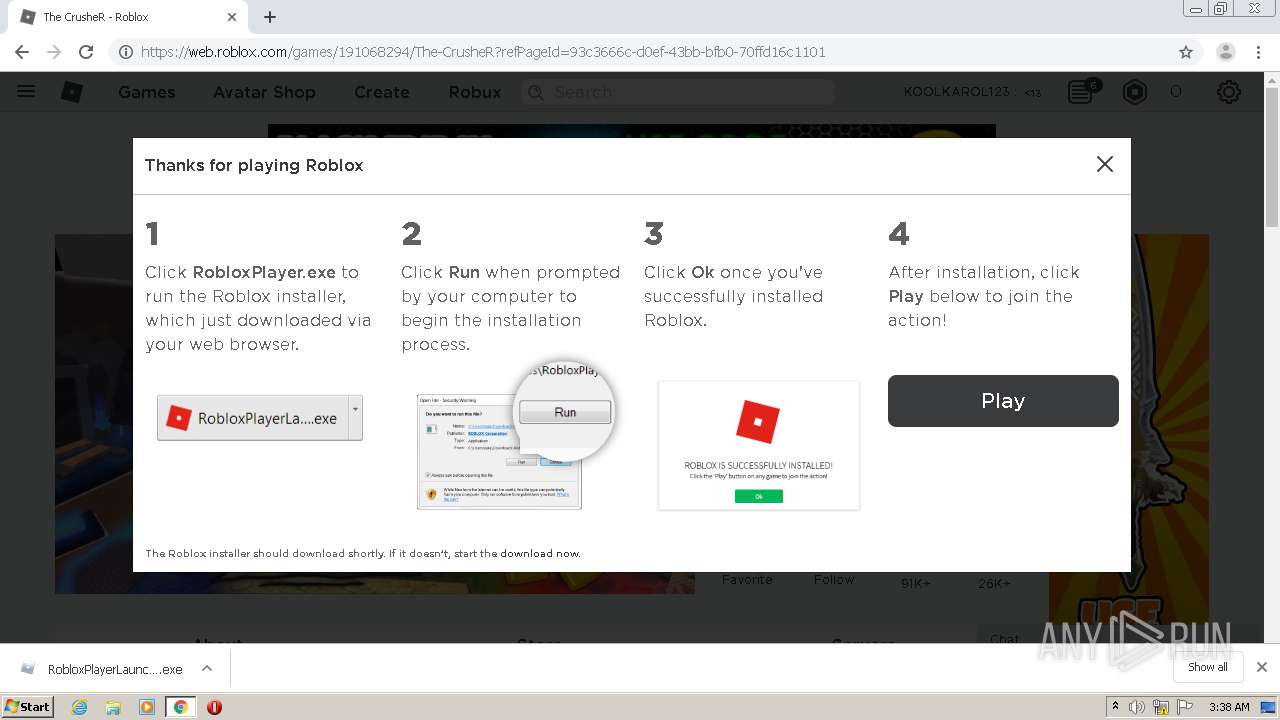The width and height of the screenshot is (1280, 720).
Task: View site information icon
Action: click(x=126, y=52)
